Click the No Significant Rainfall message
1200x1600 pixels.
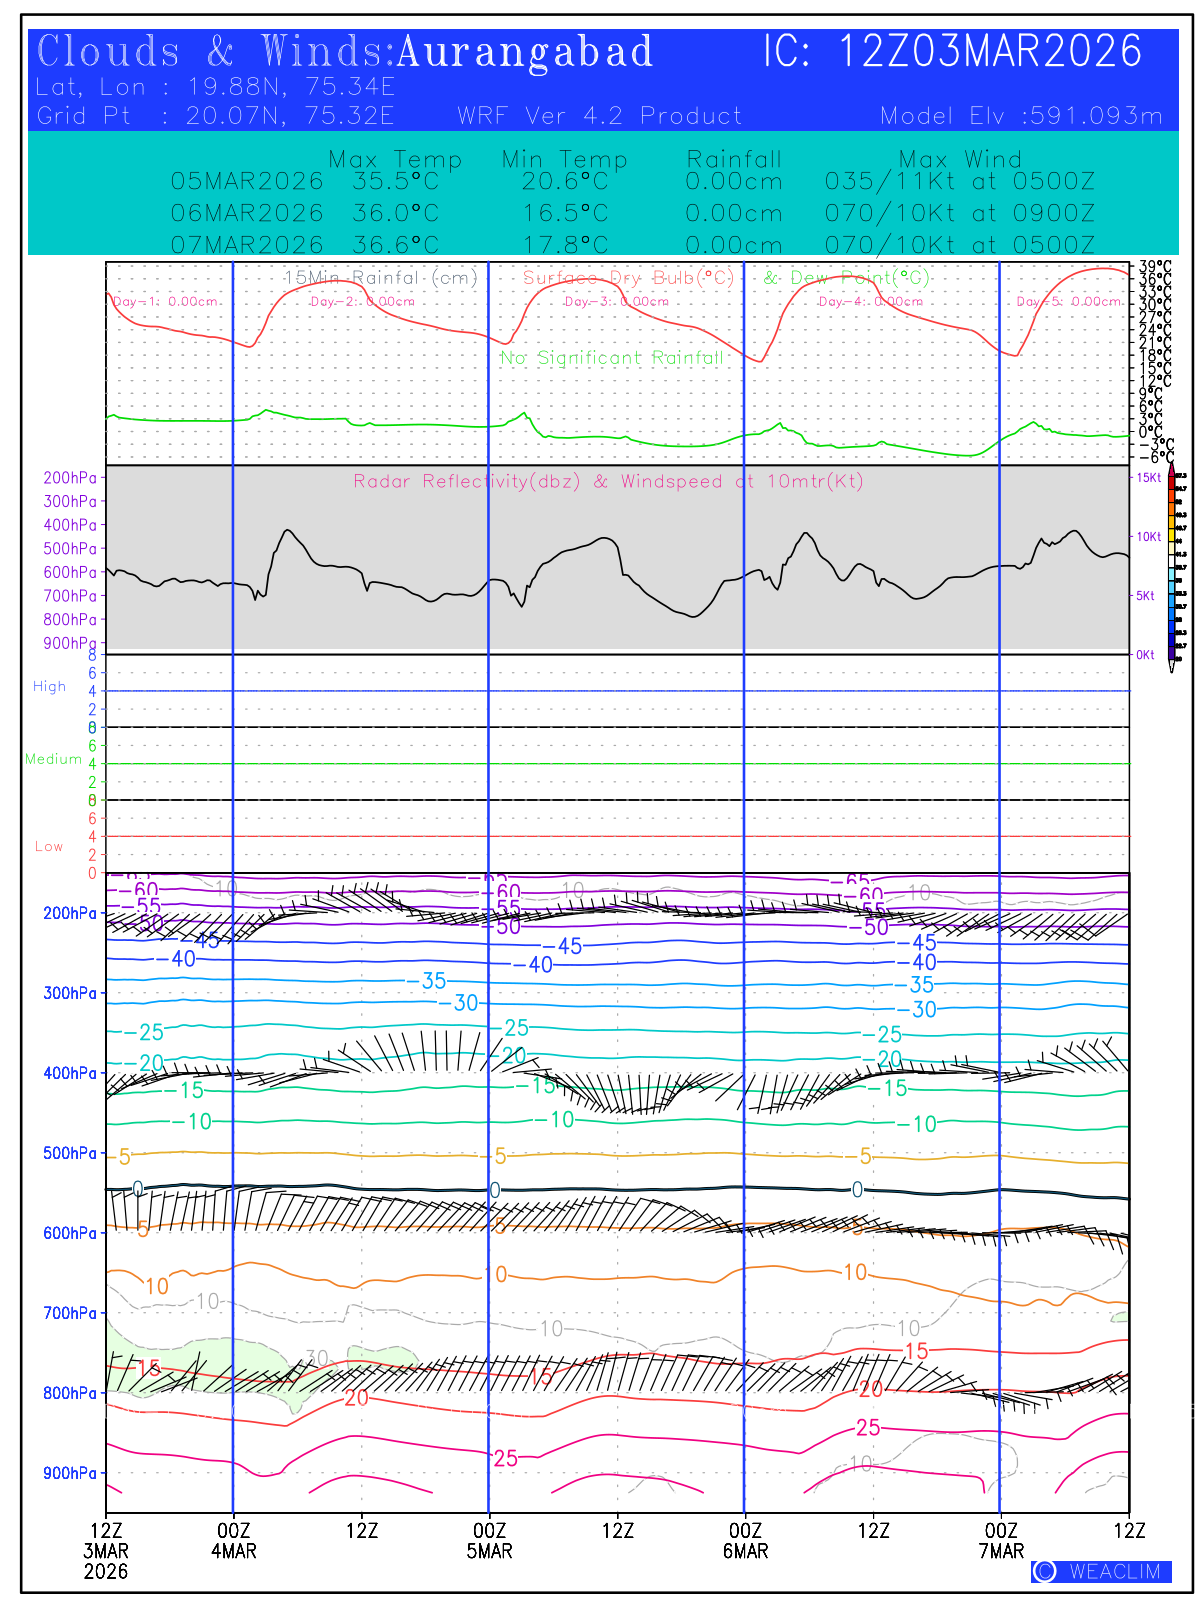coord(611,358)
